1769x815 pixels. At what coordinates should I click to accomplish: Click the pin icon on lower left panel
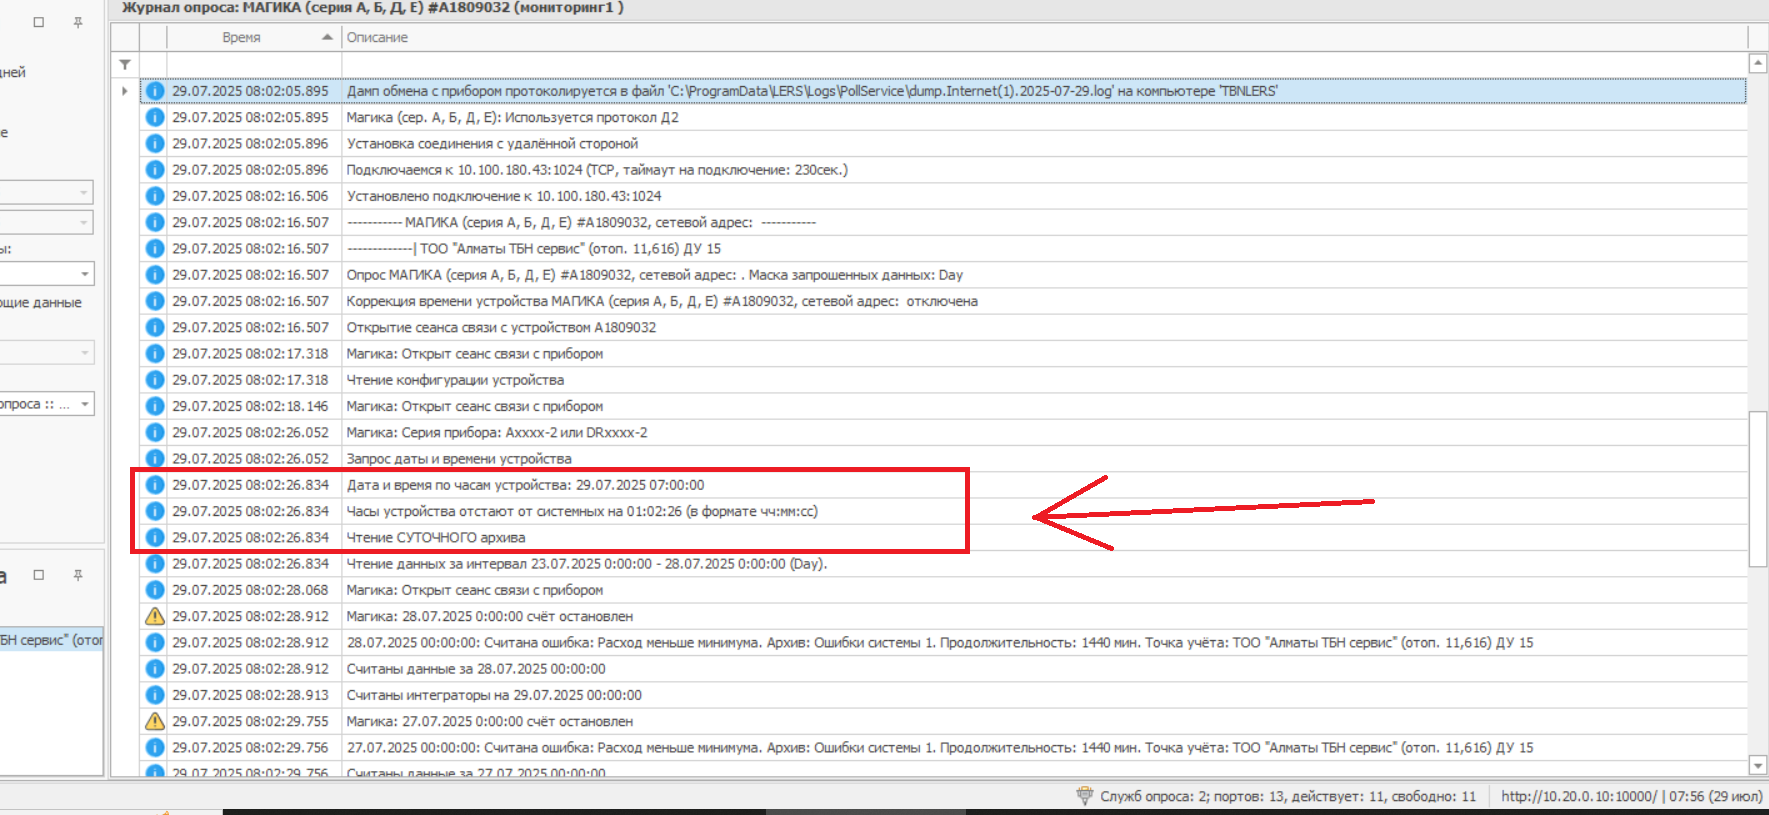78,575
